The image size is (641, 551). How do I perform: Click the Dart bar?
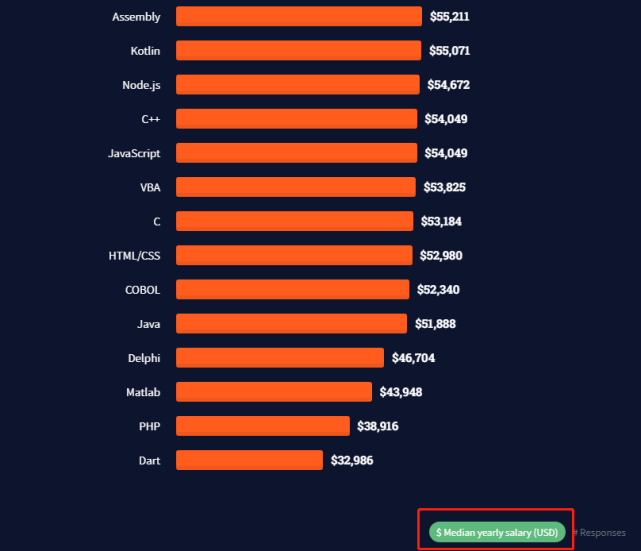coord(249,460)
